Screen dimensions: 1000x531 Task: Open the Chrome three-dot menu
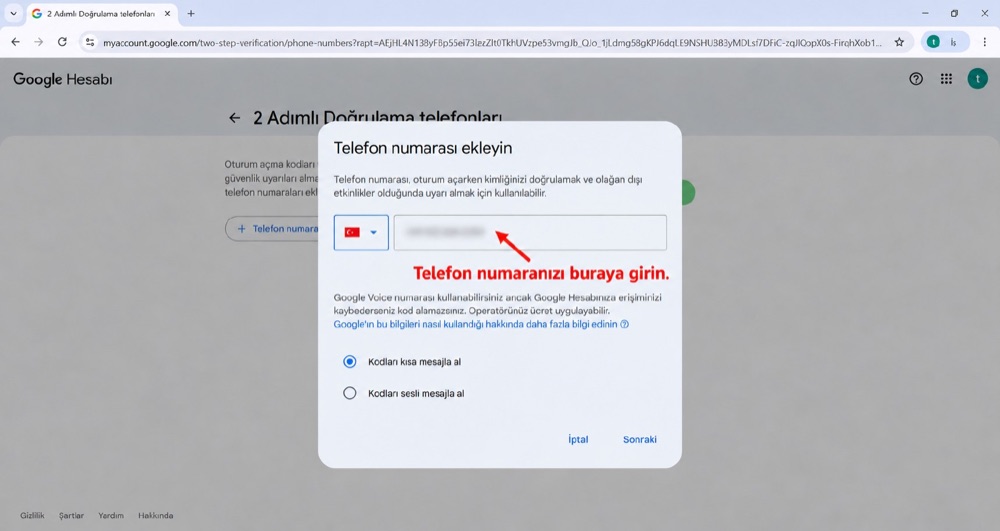point(985,42)
